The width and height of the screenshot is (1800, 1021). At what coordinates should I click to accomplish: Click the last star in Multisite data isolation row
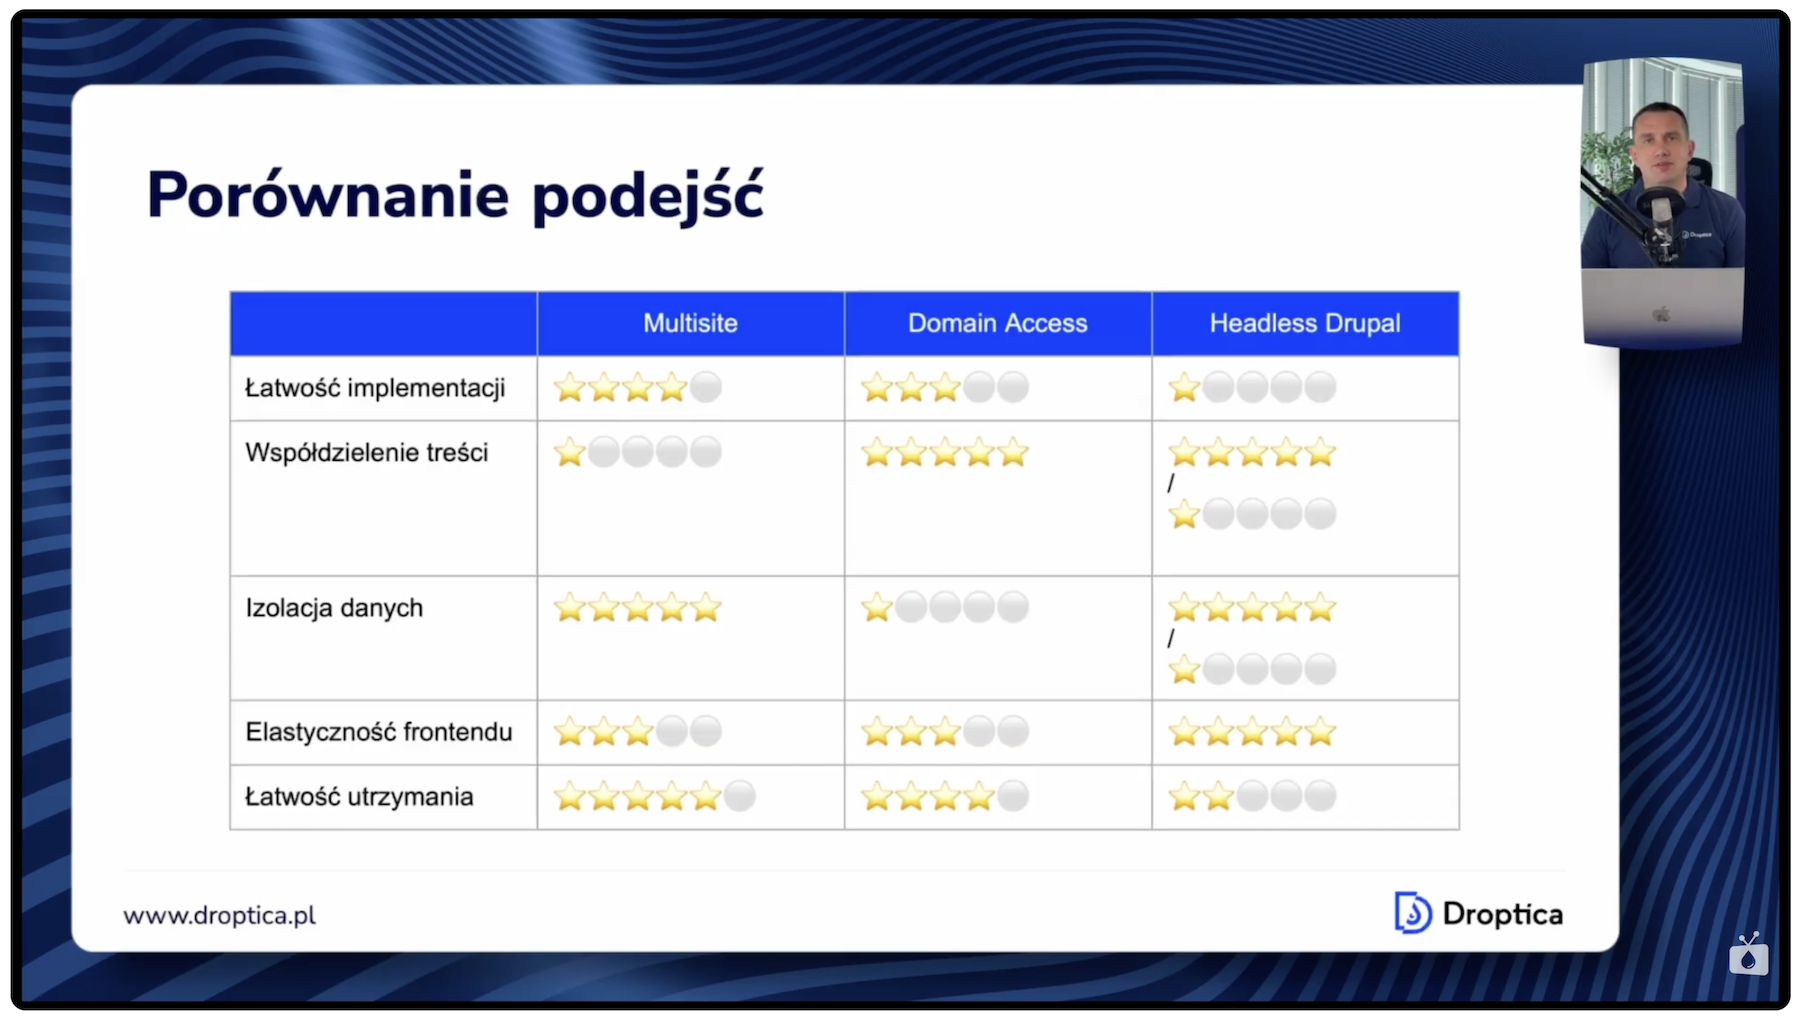point(707,606)
